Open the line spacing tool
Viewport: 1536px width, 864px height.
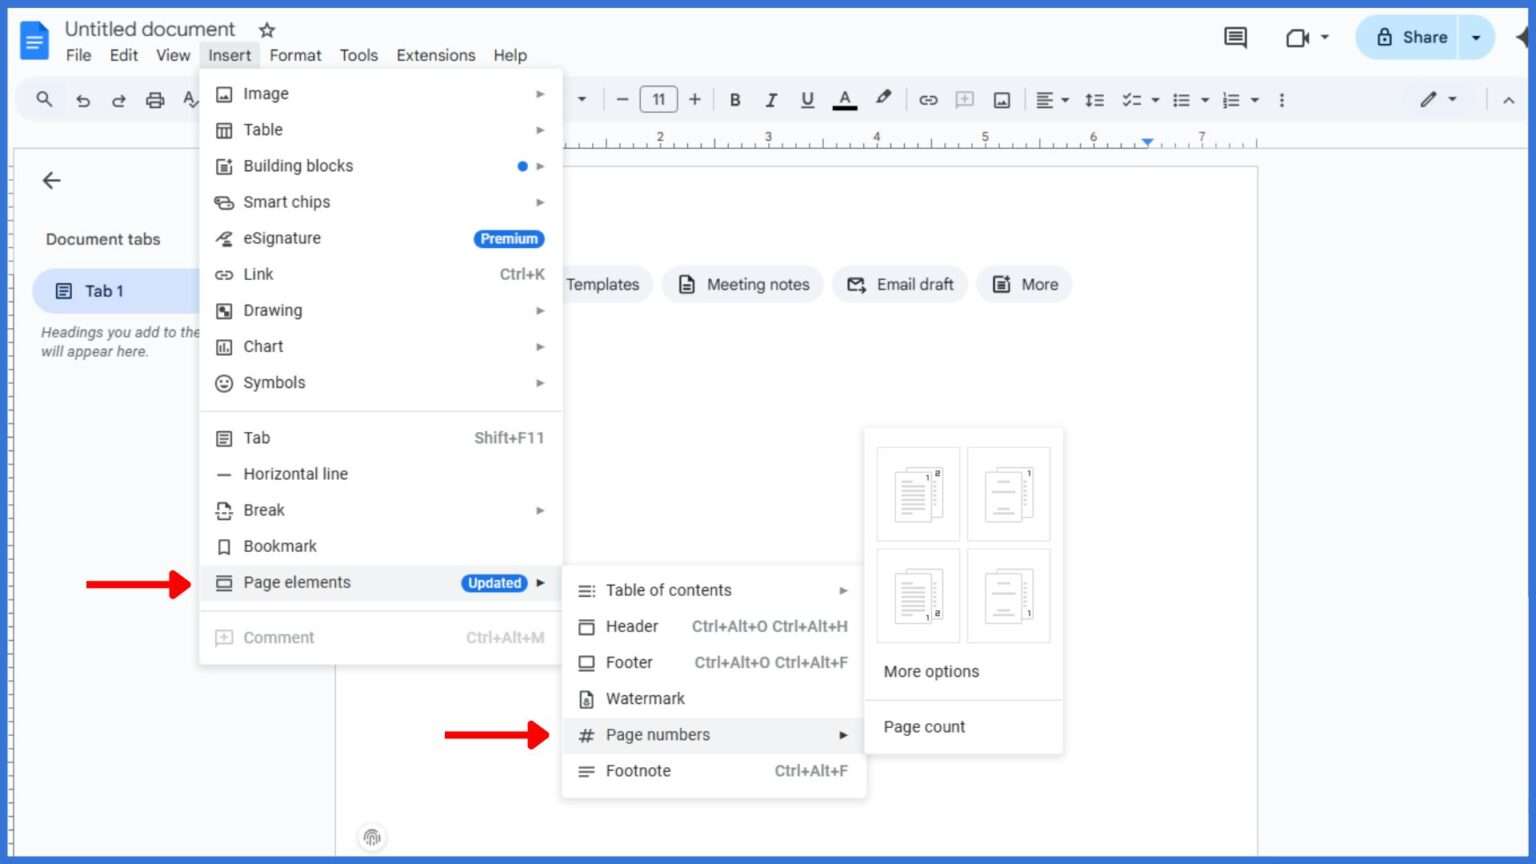(x=1094, y=99)
